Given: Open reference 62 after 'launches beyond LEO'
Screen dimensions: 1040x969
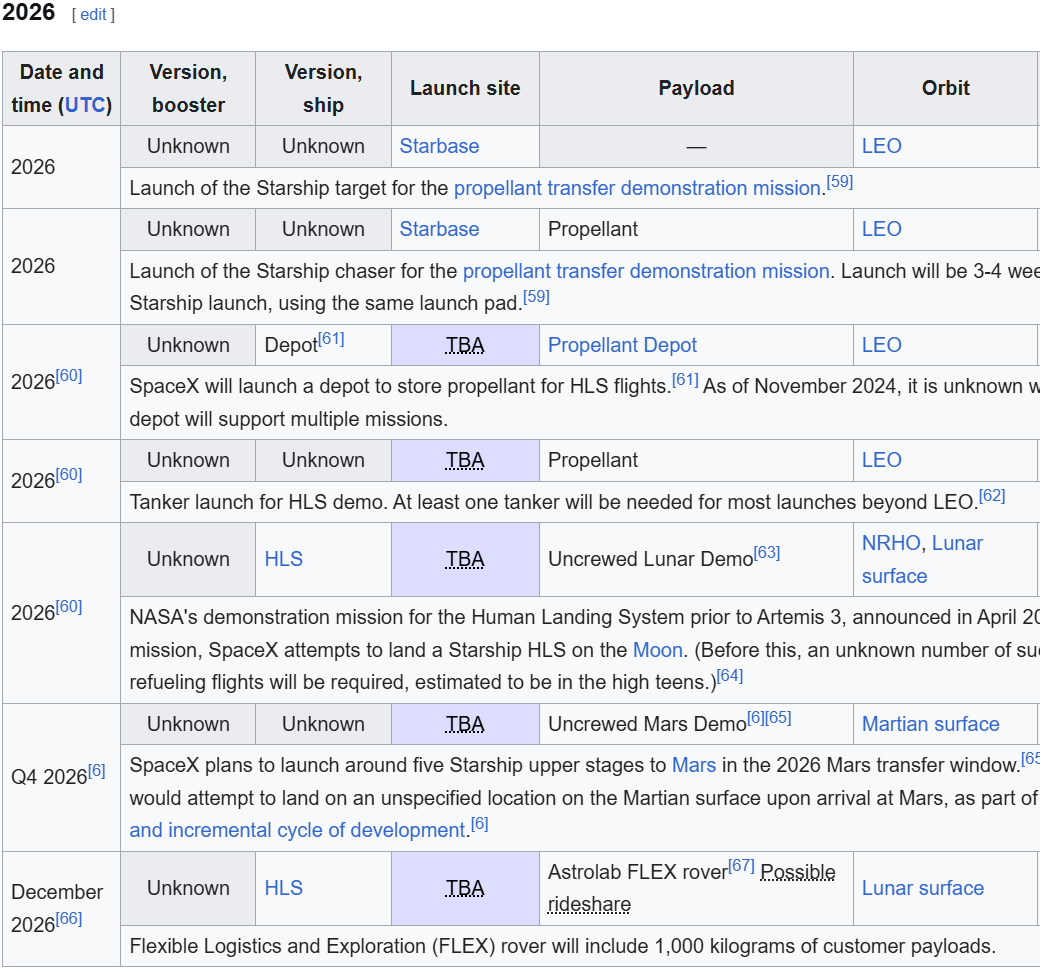Looking at the screenshot, I should click(x=992, y=496).
